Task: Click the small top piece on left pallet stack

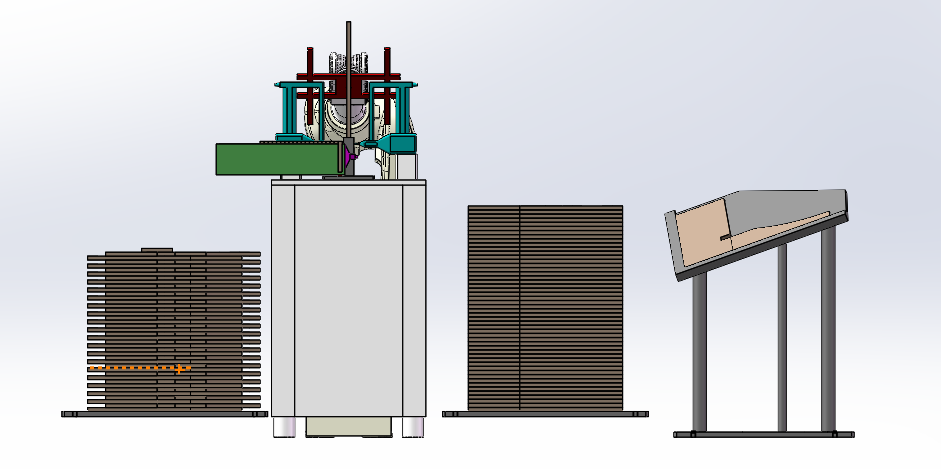Action: [x=157, y=250]
